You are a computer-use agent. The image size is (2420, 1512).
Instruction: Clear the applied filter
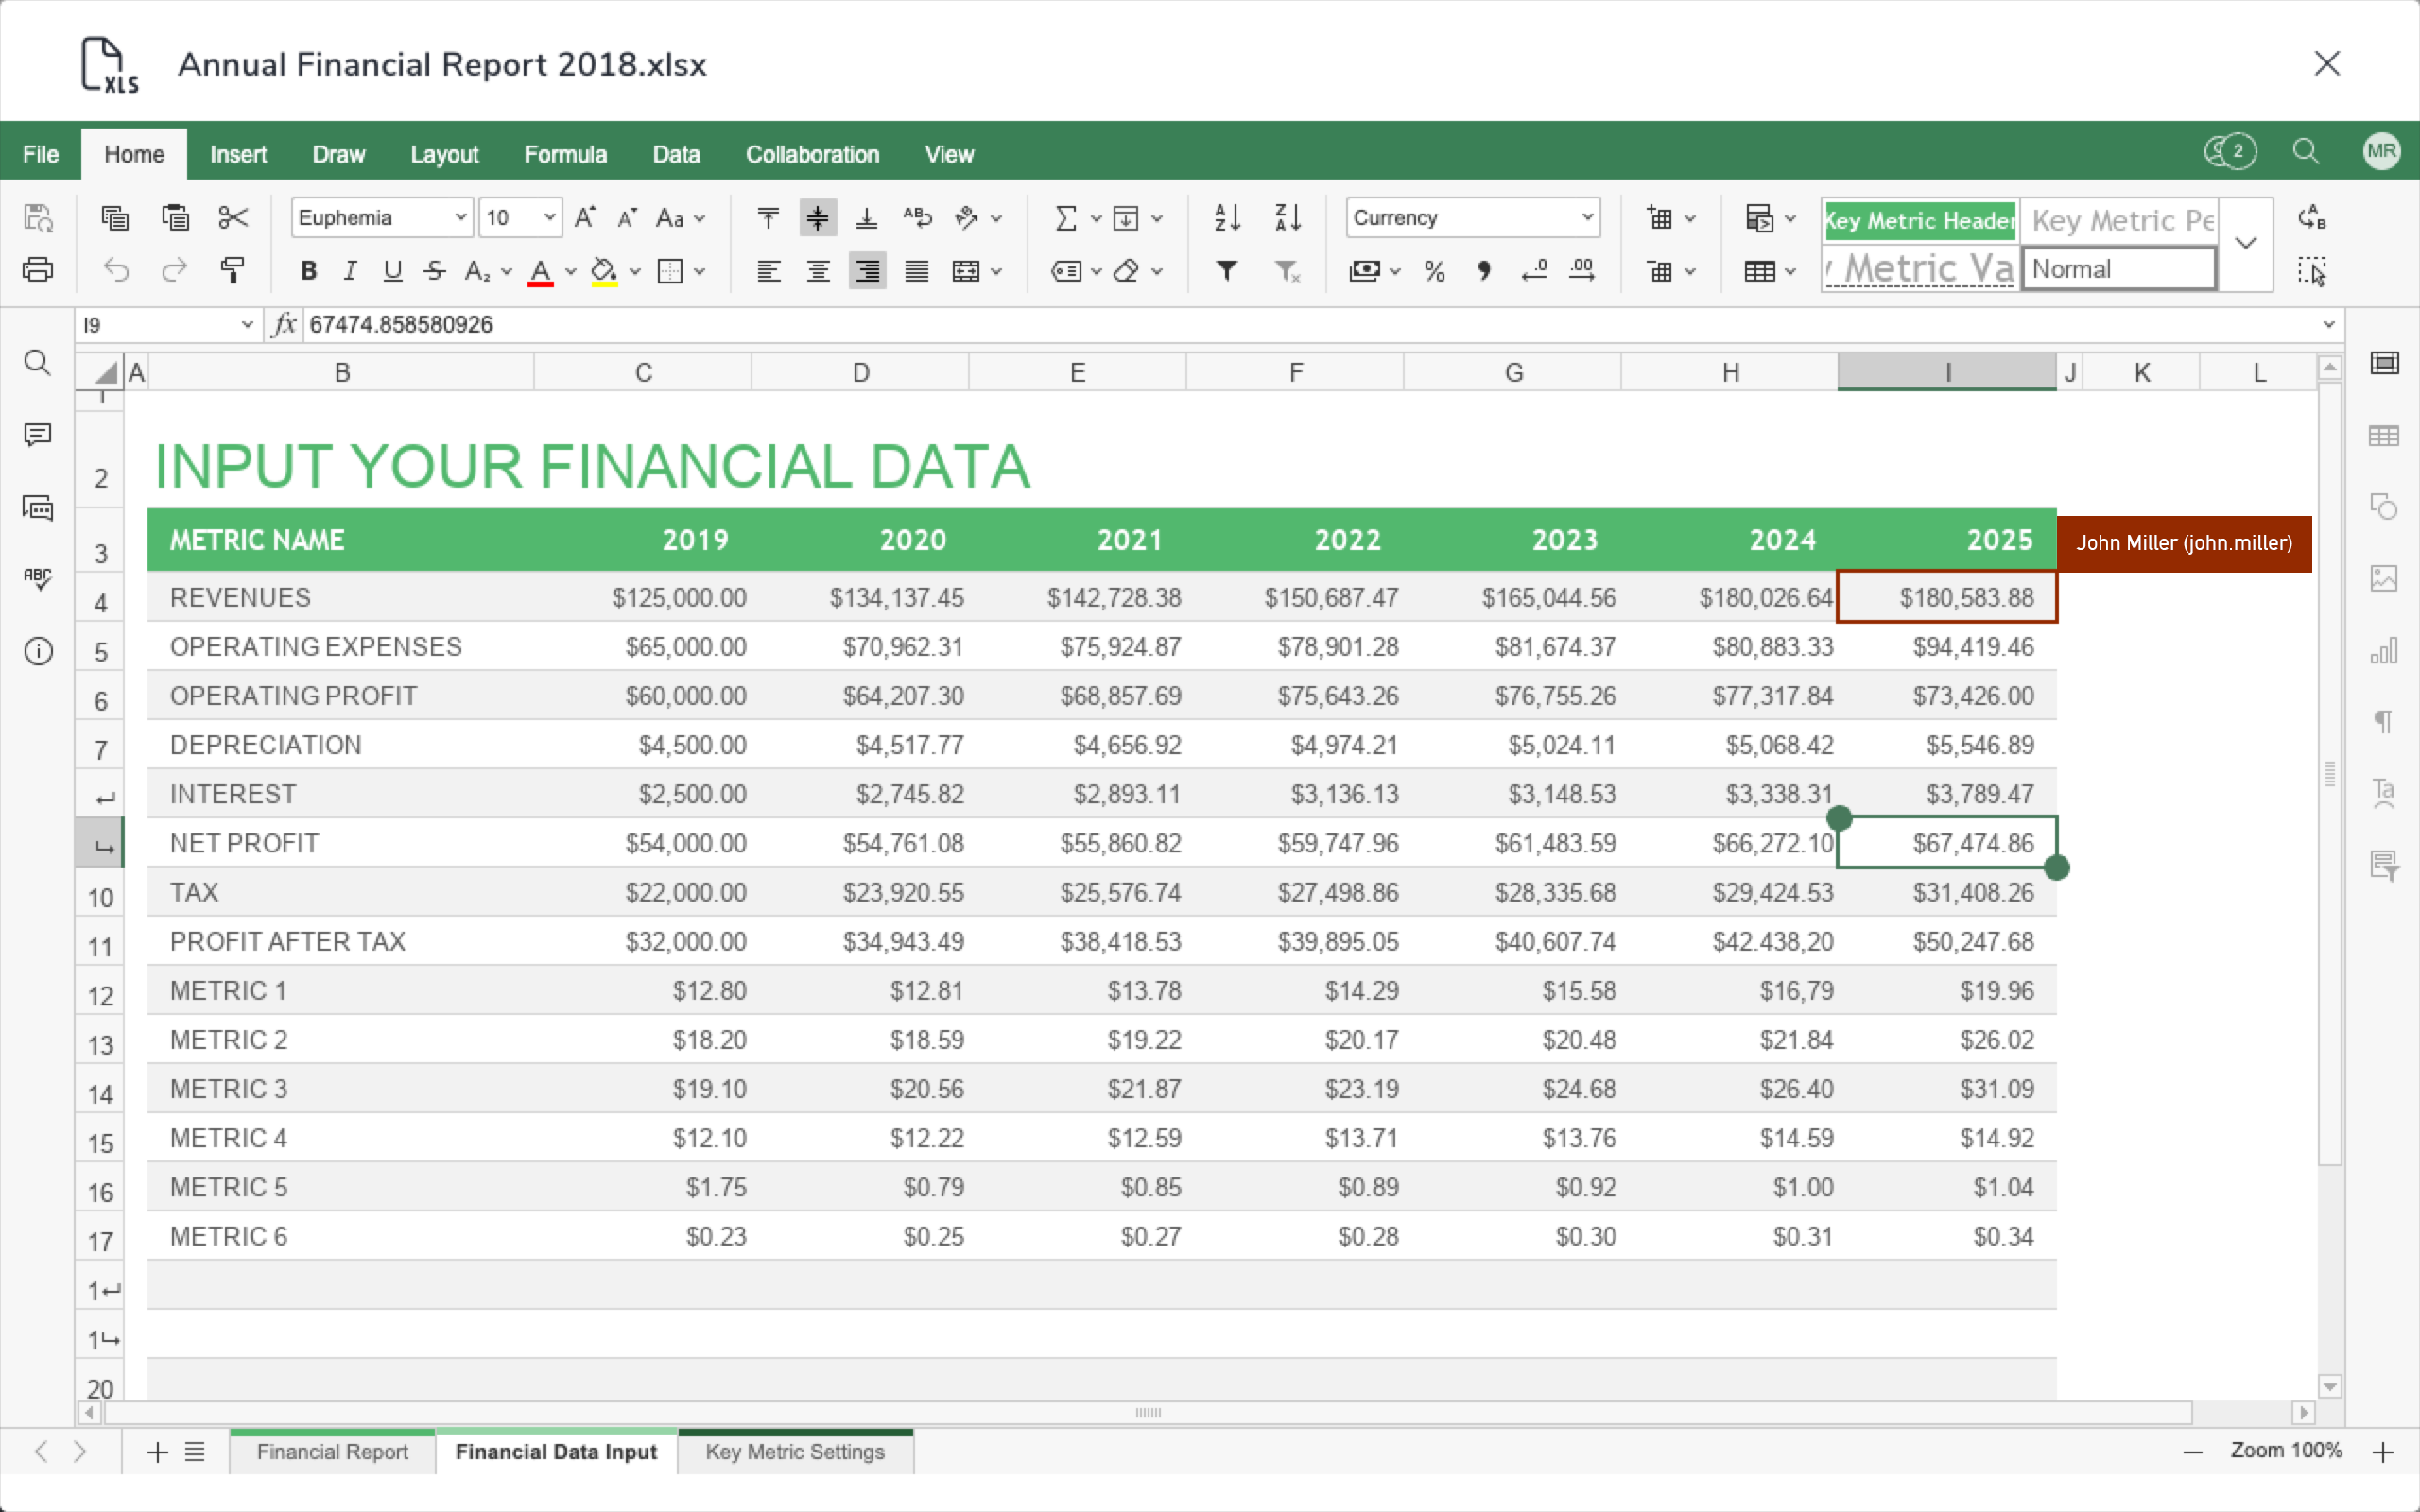click(1288, 270)
